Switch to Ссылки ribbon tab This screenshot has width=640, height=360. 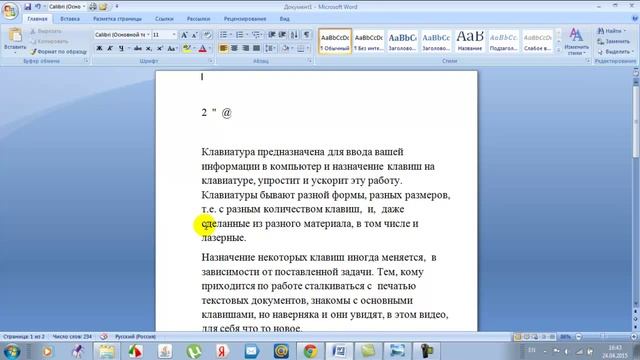point(164,19)
